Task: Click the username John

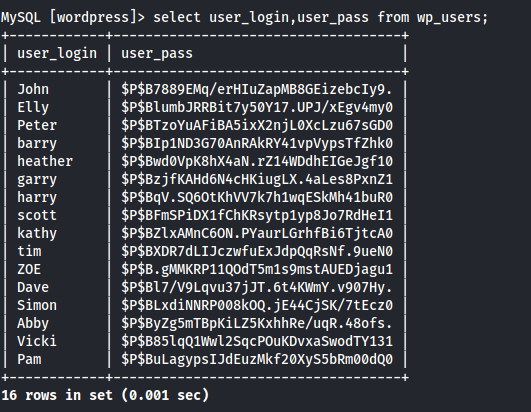Action: pyautogui.click(x=33, y=89)
